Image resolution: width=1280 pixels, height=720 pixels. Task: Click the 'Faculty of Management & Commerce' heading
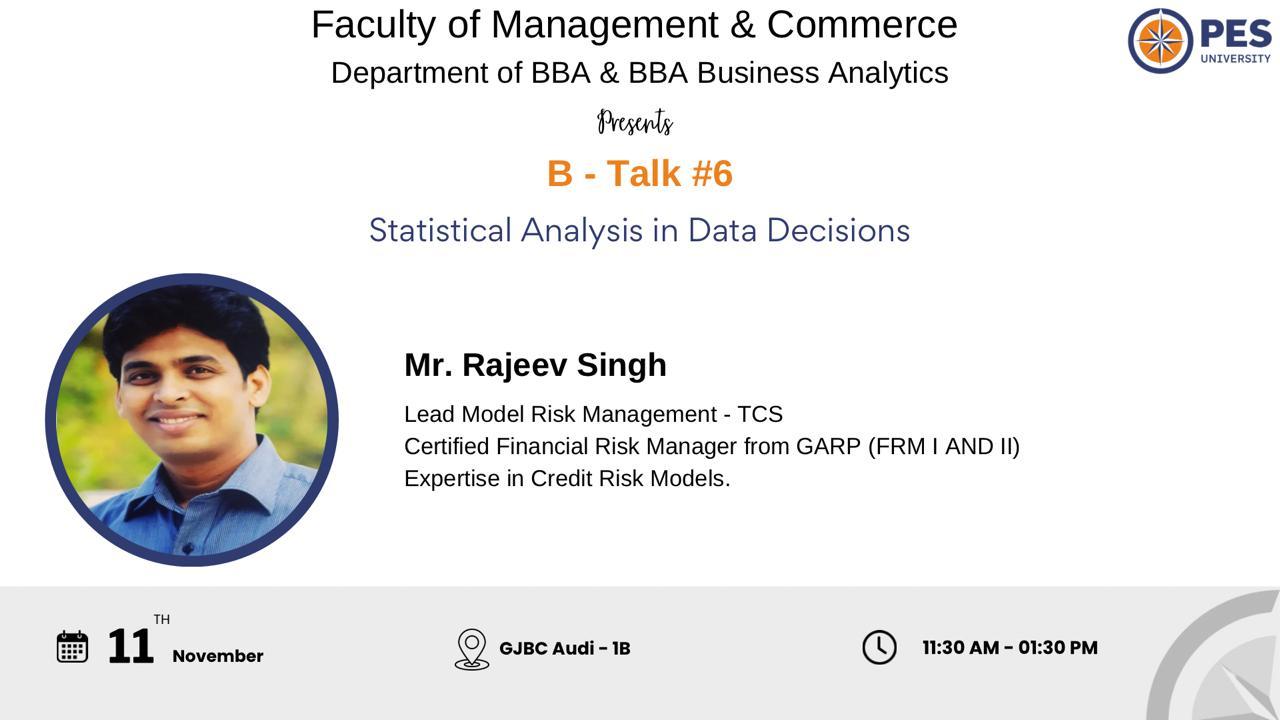[x=634, y=24]
